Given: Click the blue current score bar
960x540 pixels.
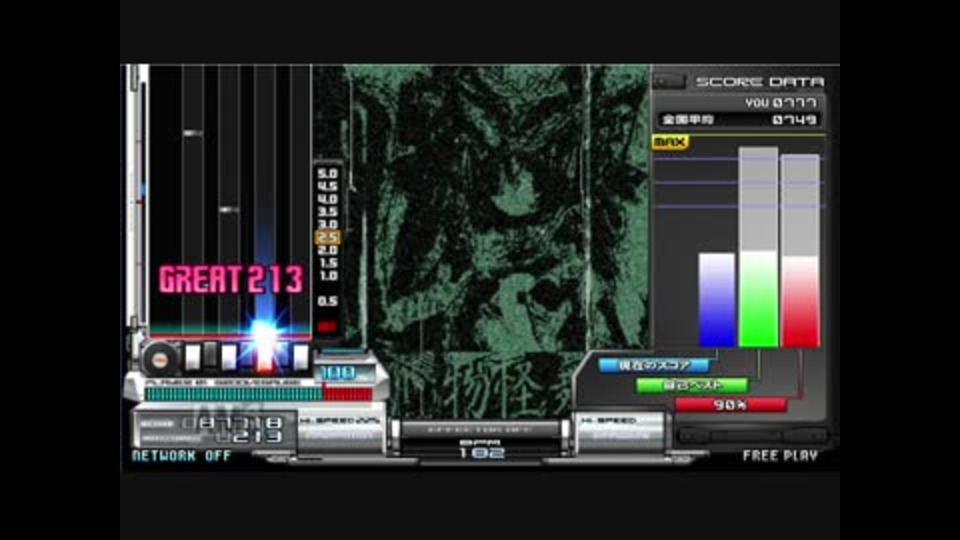Looking at the screenshot, I should click(x=717, y=300).
